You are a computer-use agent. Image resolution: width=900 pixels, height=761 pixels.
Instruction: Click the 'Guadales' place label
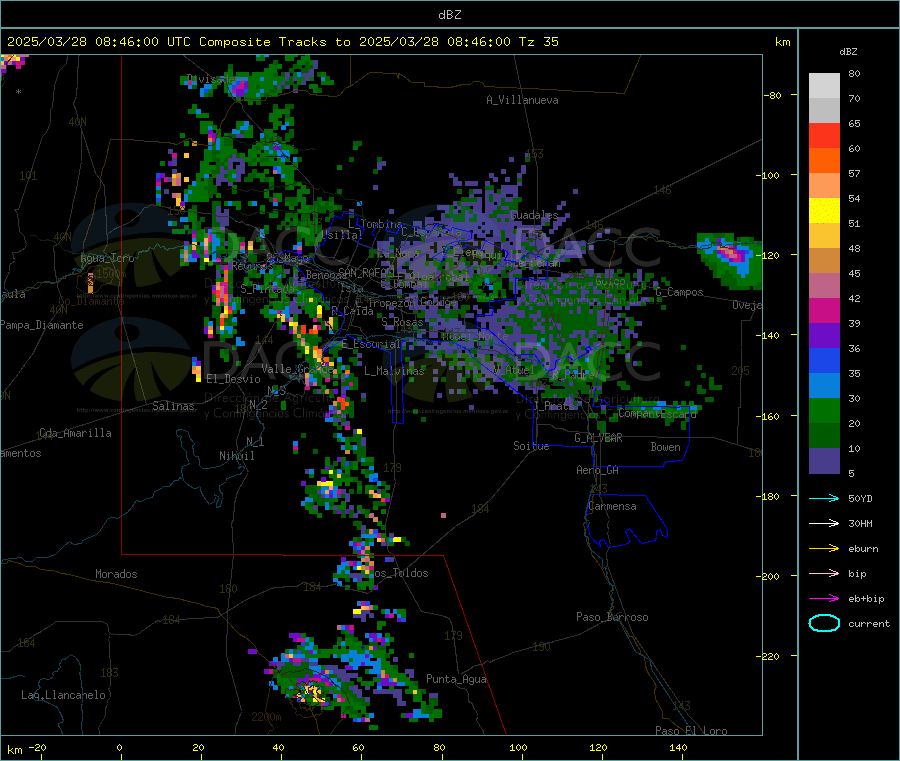tap(534, 215)
